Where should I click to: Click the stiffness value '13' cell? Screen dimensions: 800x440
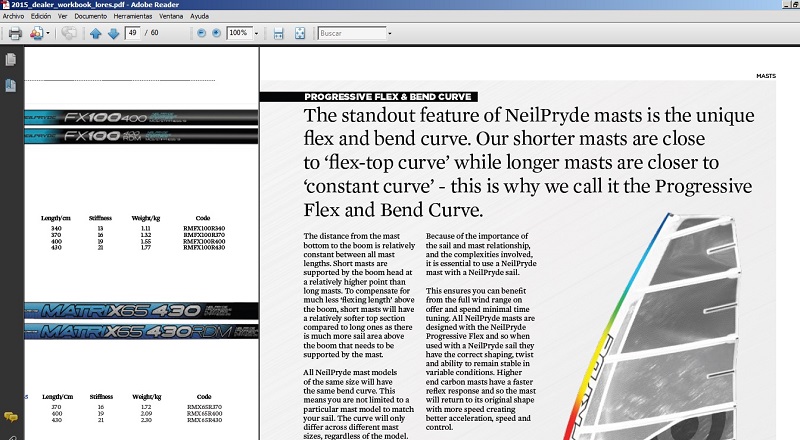pos(101,228)
